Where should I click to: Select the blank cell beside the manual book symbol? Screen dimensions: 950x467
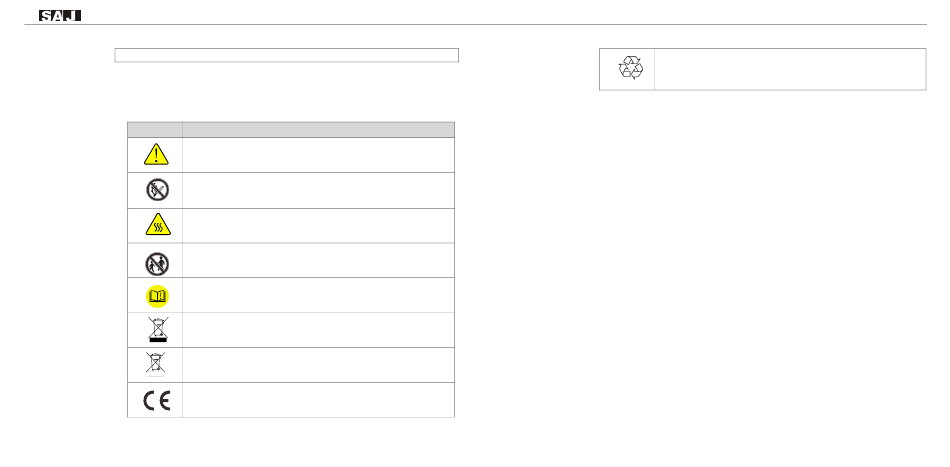click(x=318, y=295)
